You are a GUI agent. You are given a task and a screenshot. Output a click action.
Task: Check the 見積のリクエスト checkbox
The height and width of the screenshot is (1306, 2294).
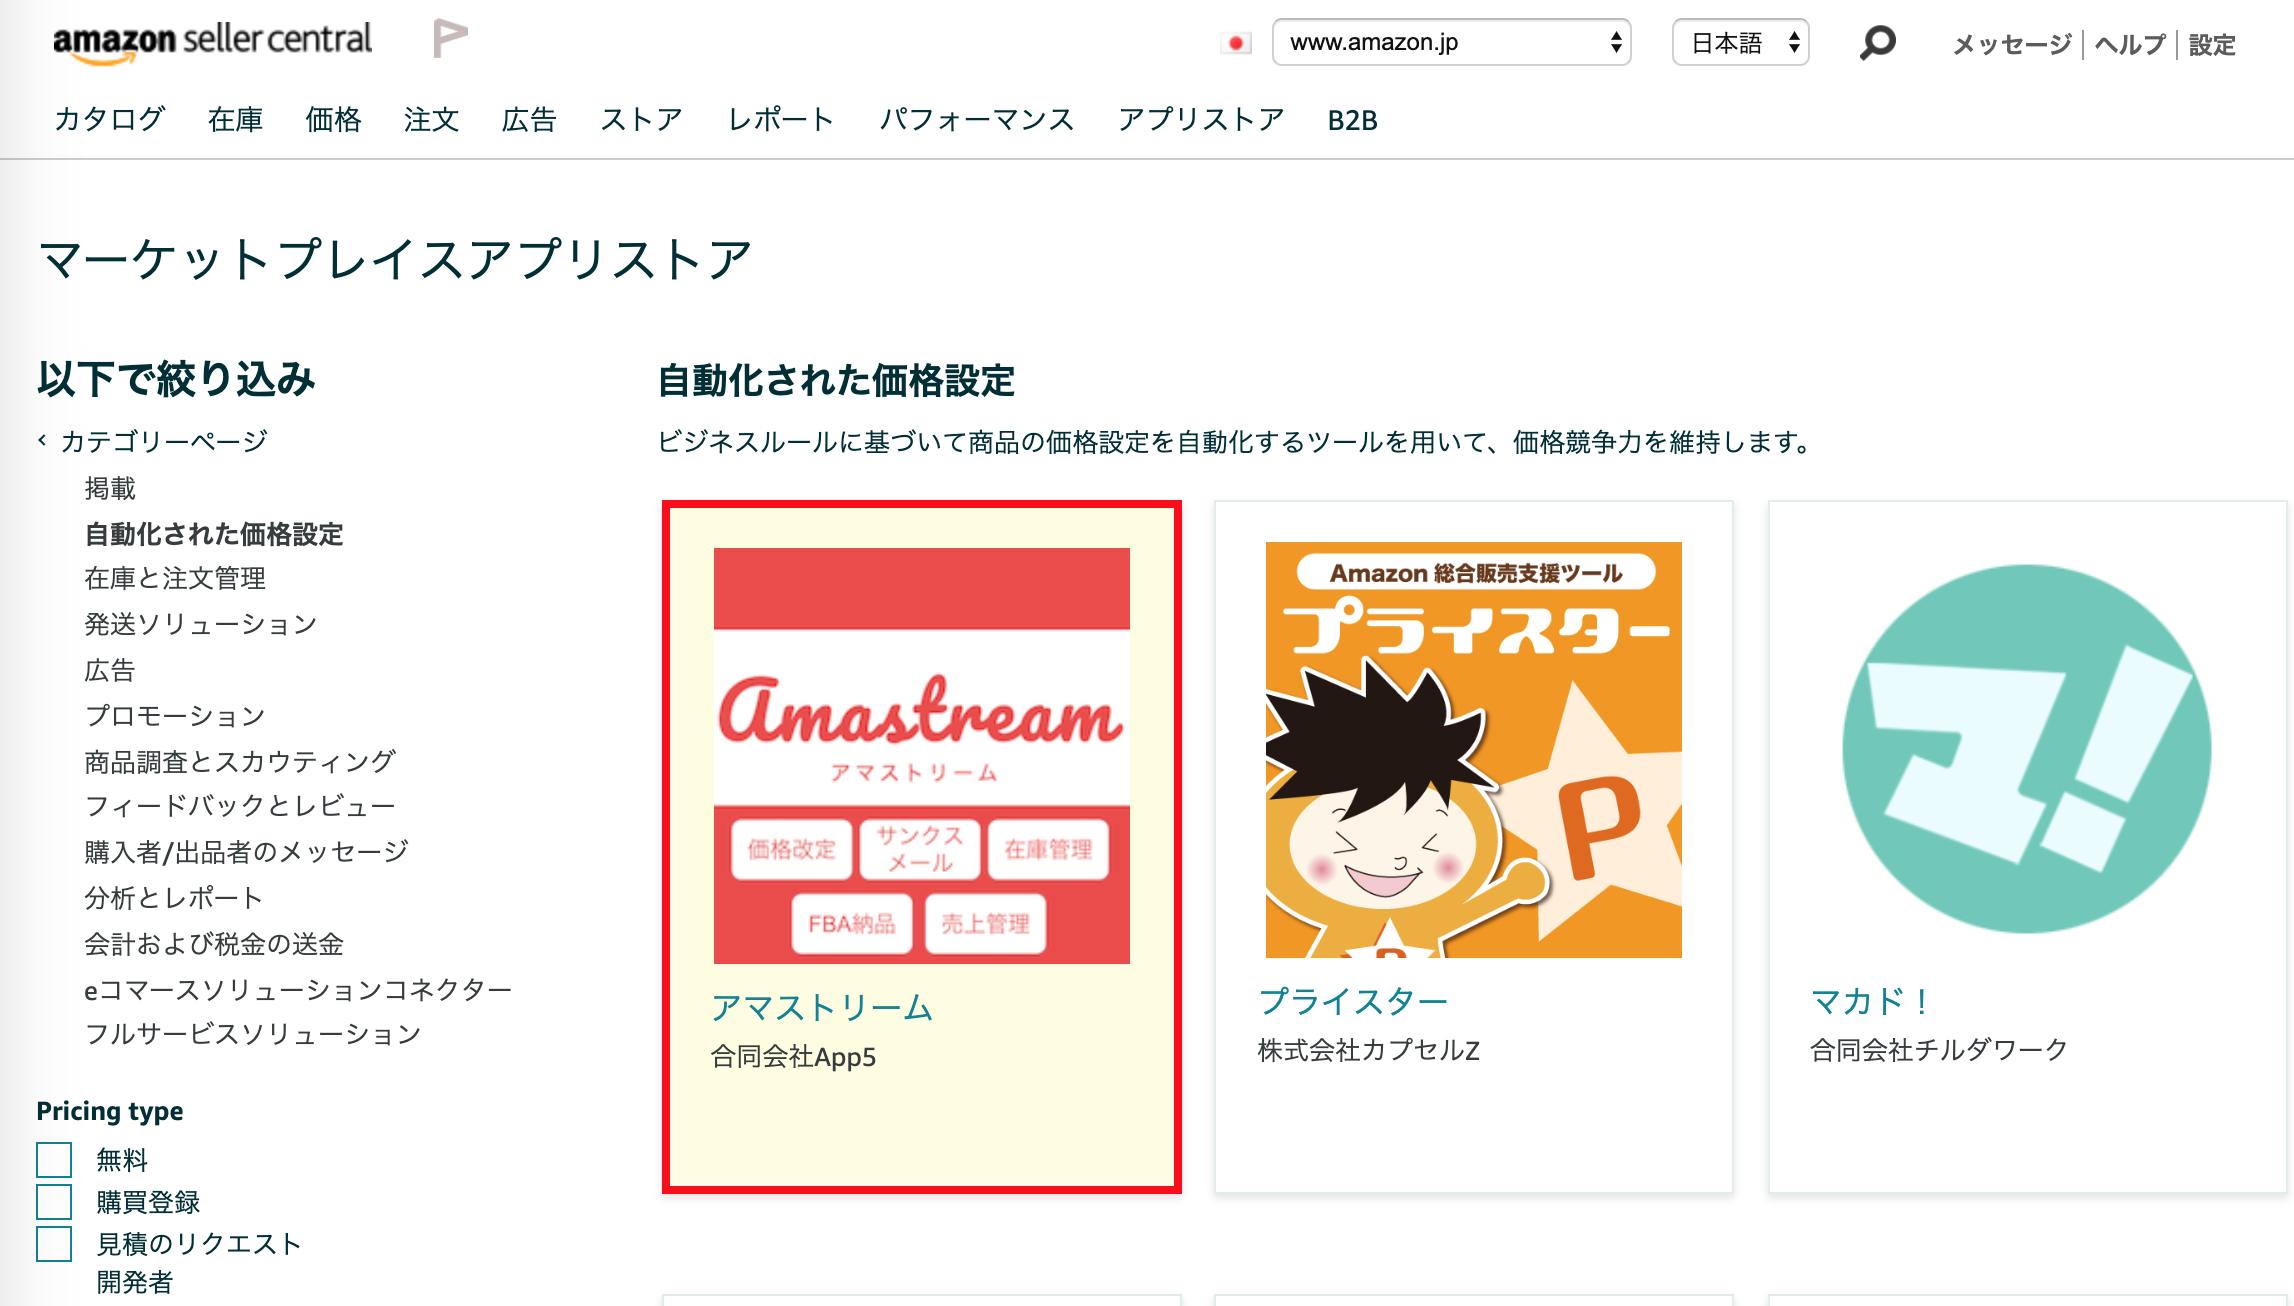point(54,1244)
